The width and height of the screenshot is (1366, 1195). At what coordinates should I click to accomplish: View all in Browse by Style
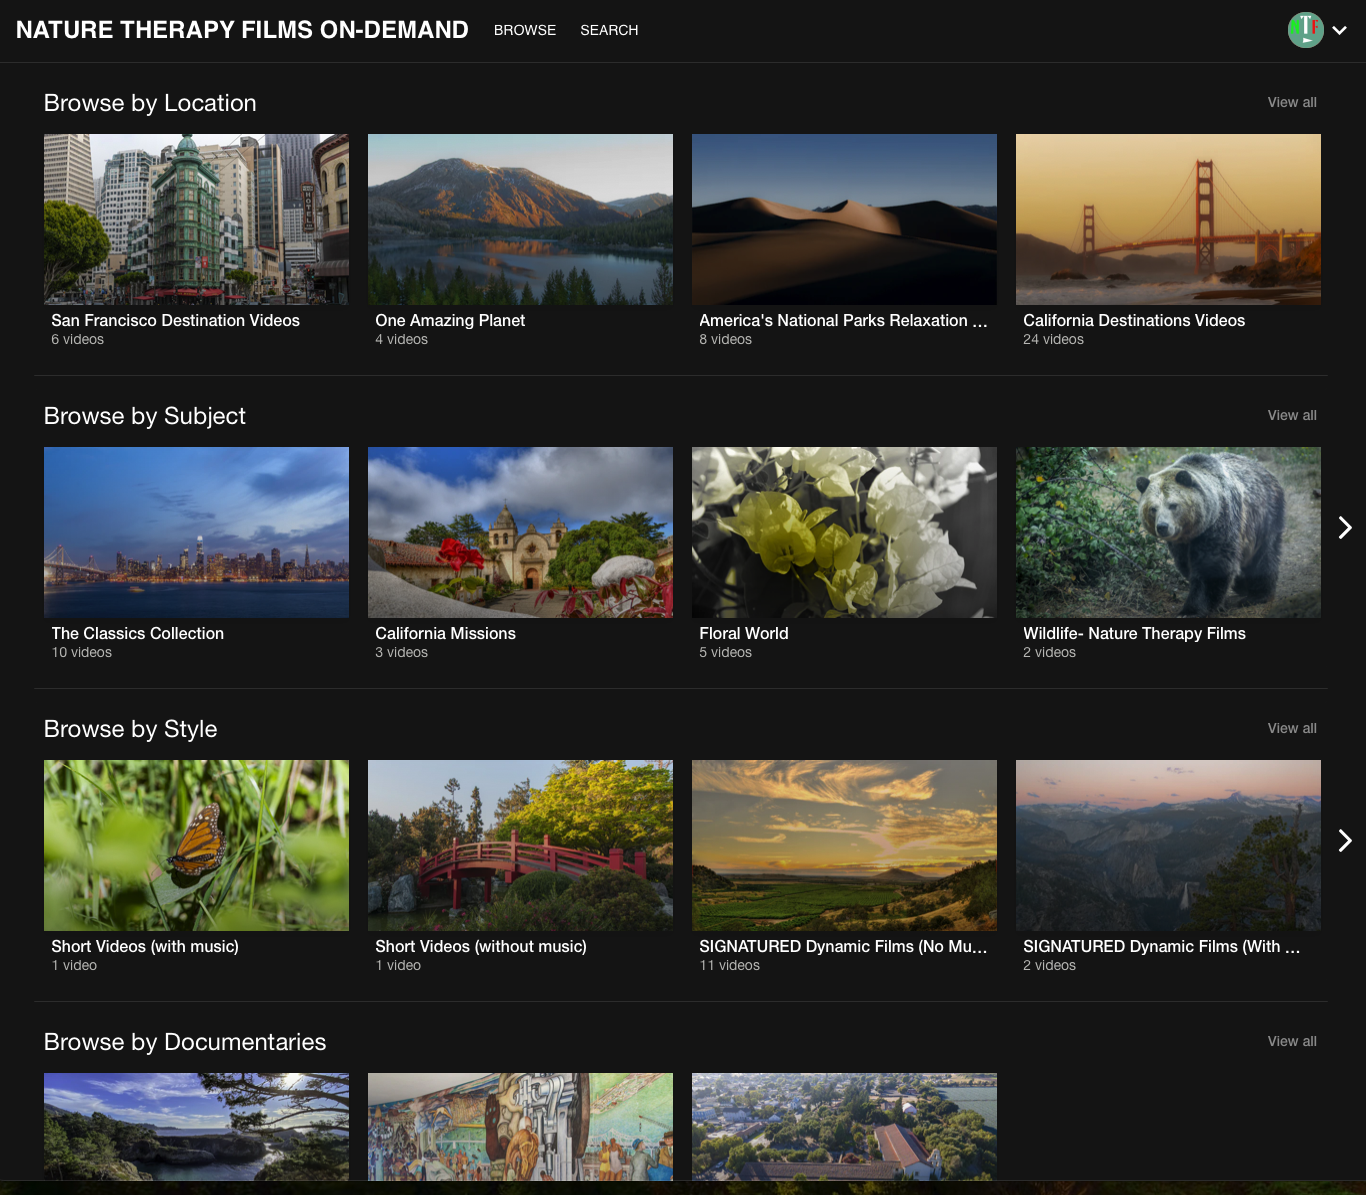pyautogui.click(x=1291, y=728)
